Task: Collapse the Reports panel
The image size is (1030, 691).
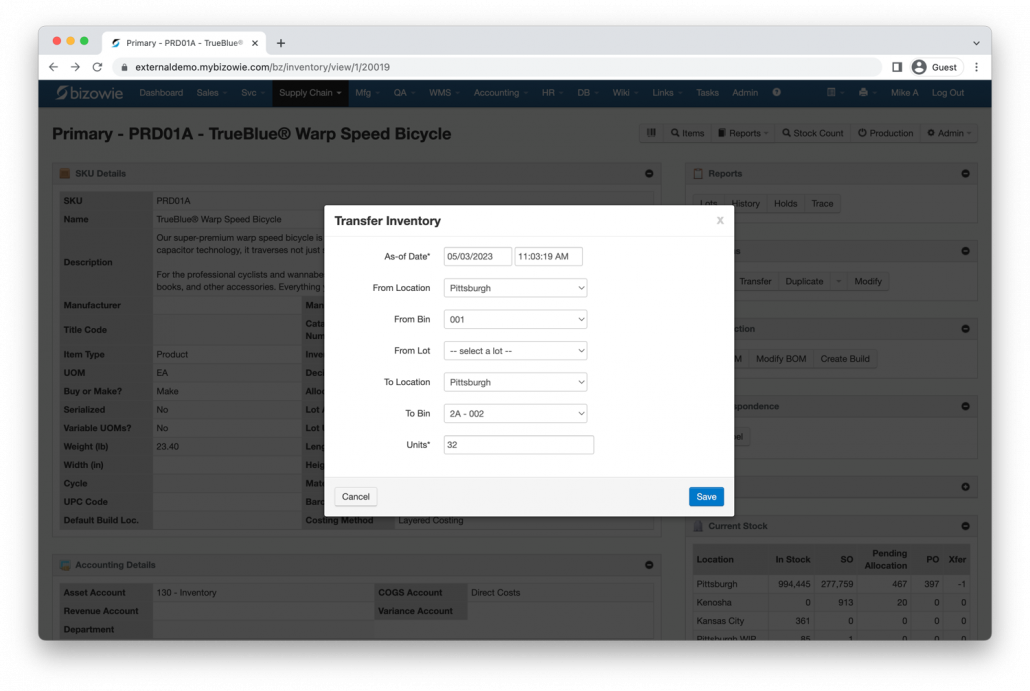Action: 965,174
